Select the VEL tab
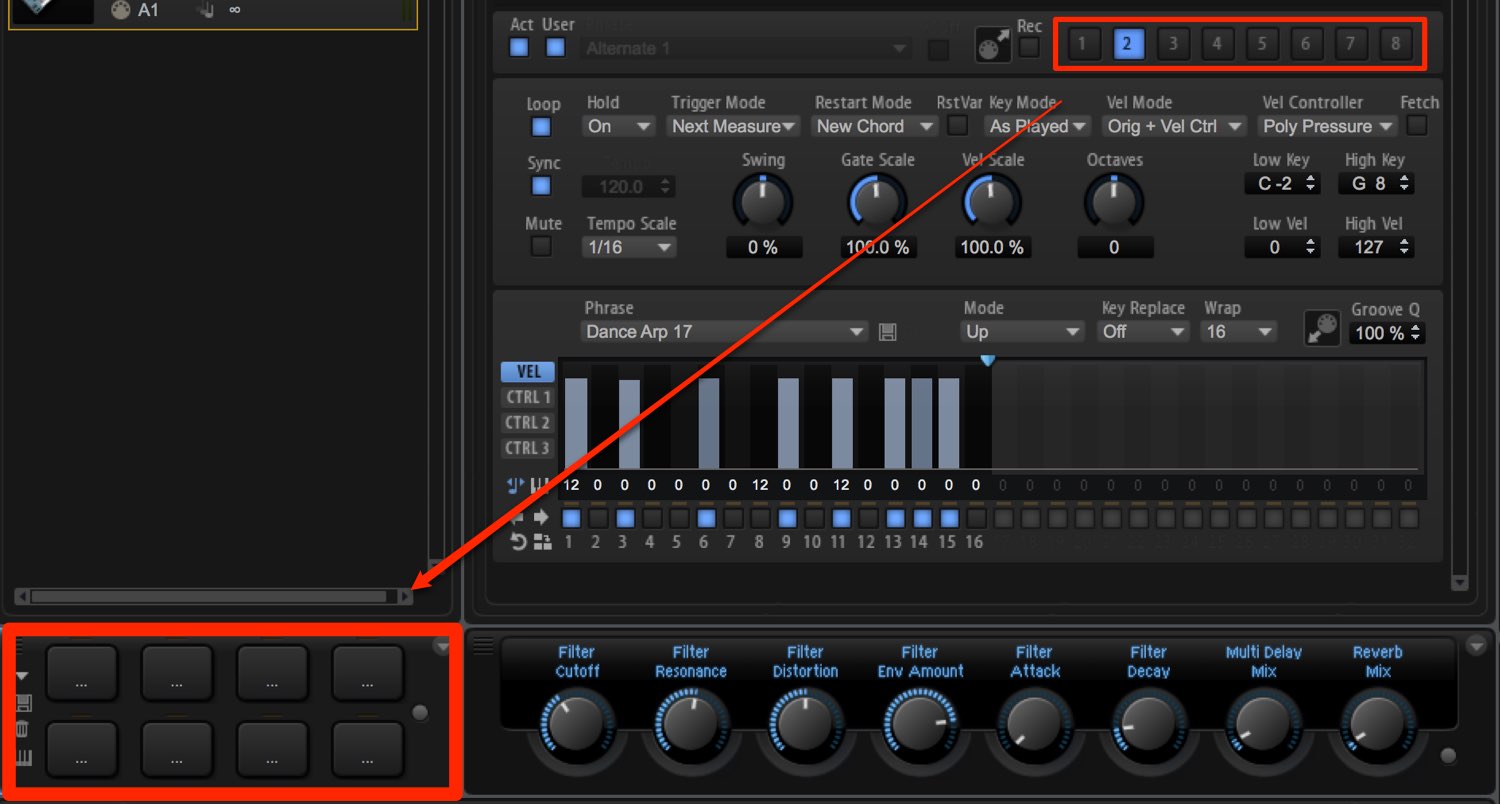 tap(528, 371)
